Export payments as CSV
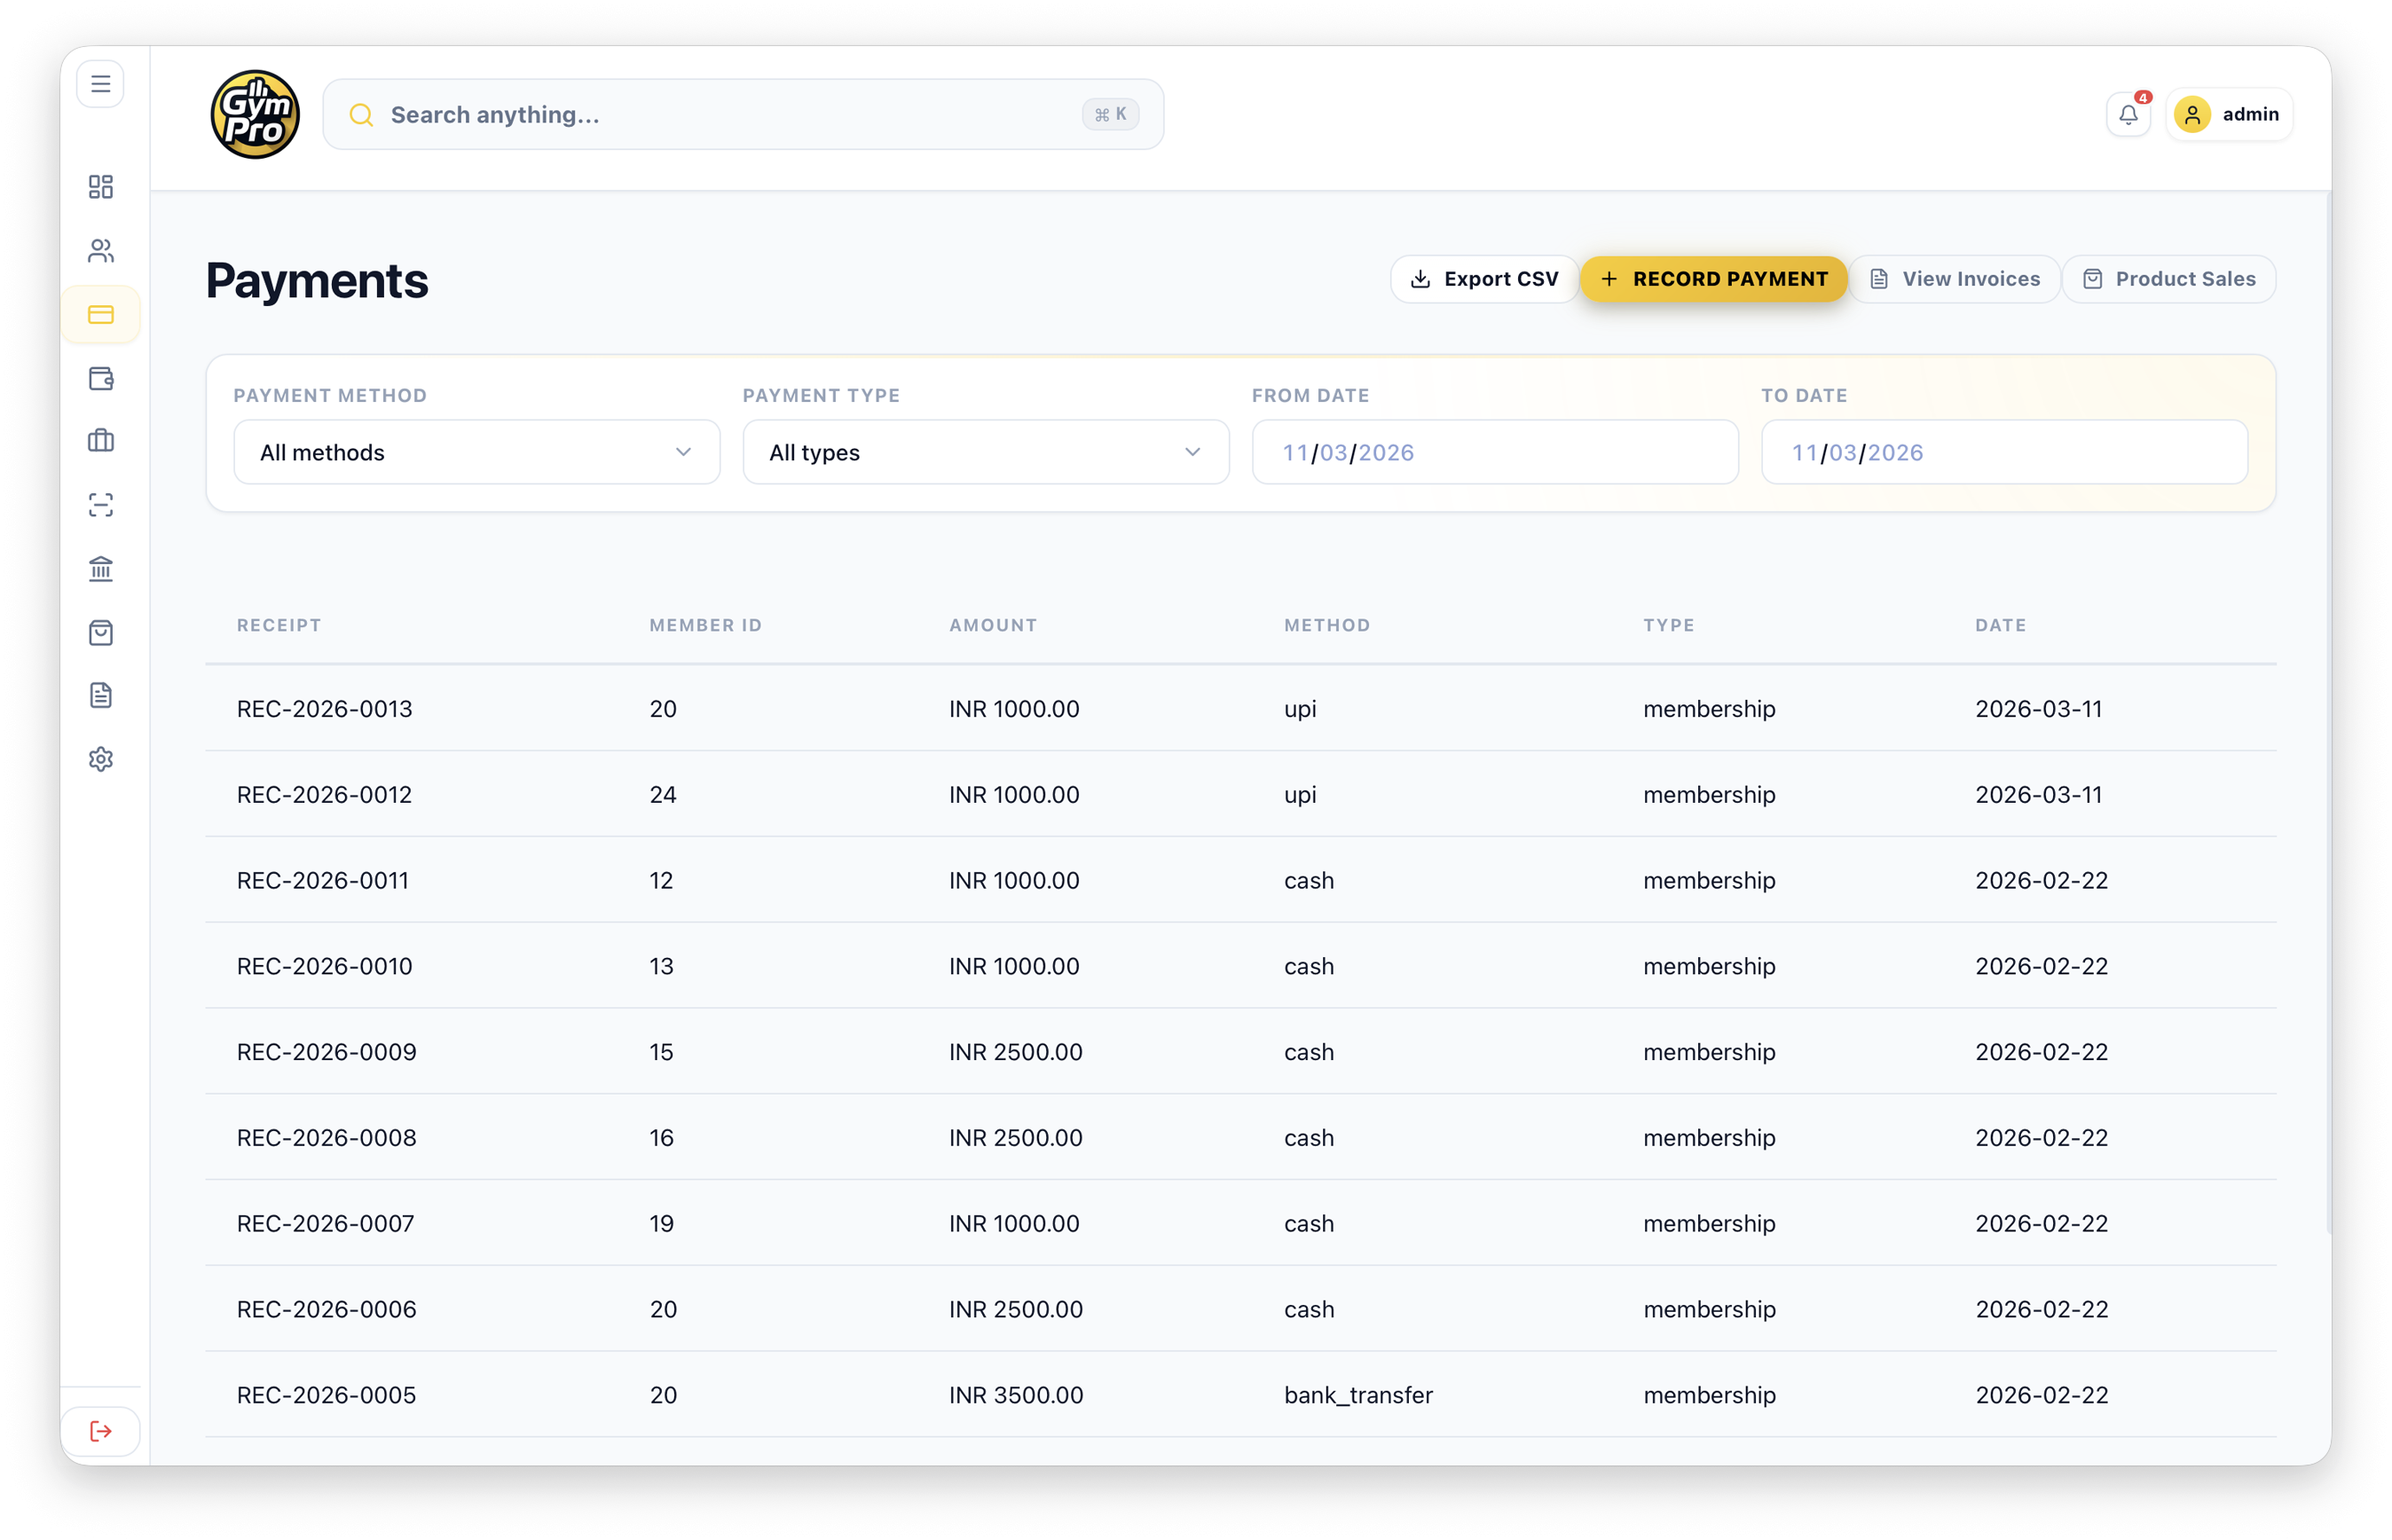Image resolution: width=2392 pixels, height=1540 pixels. [1483, 279]
